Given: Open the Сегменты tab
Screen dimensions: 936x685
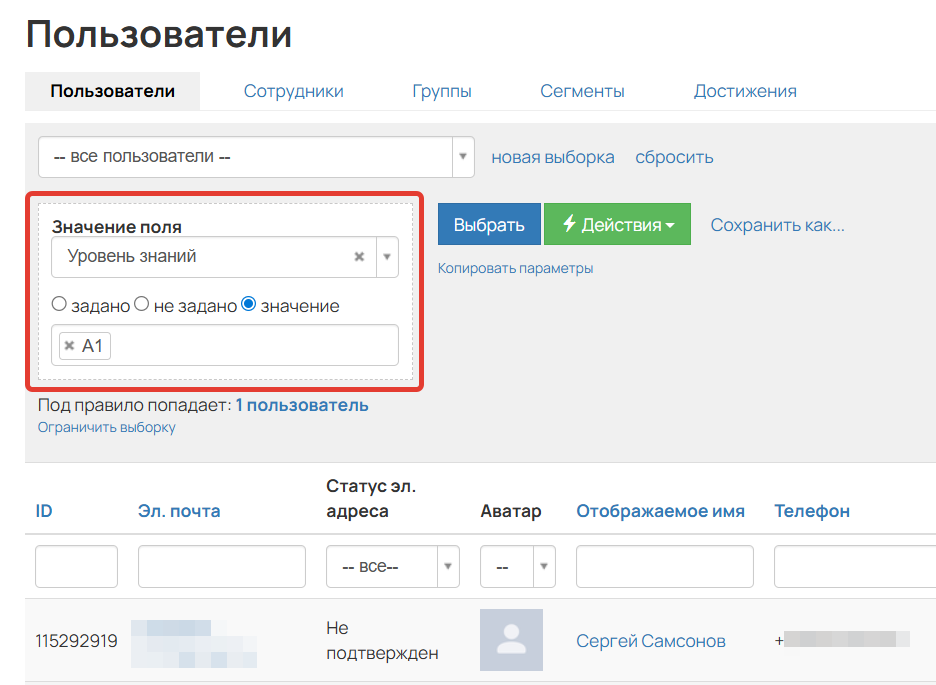Looking at the screenshot, I should (x=582, y=90).
